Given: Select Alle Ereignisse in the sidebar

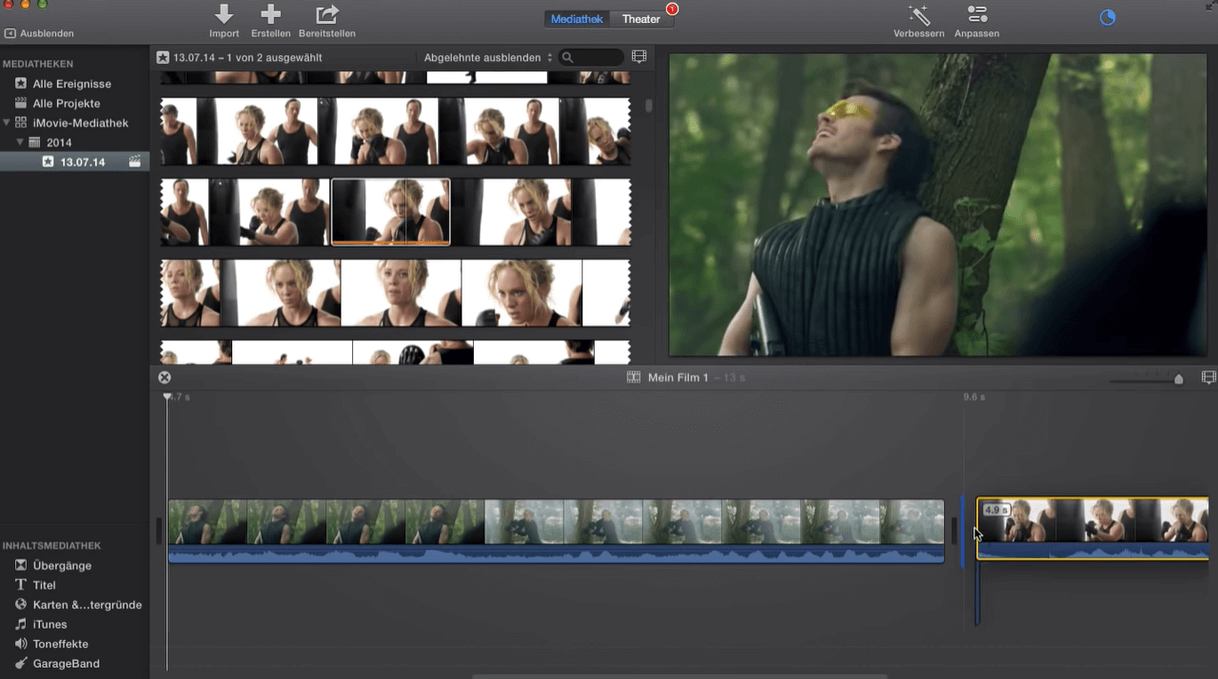Looking at the screenshot, I should (72, 84).
